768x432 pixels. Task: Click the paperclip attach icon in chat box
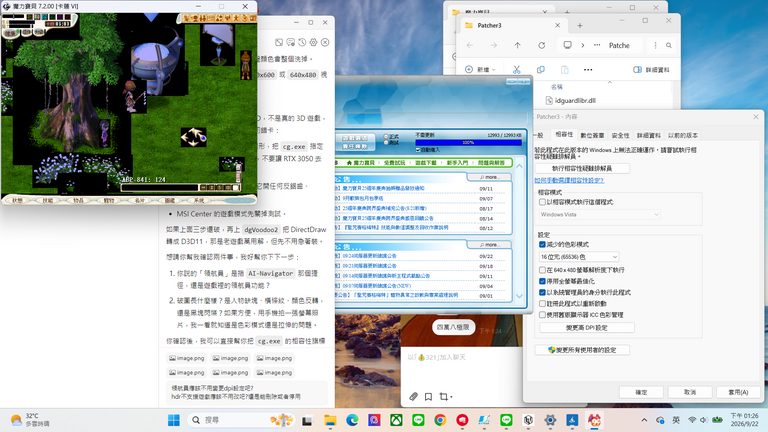(x=413, y=396)
